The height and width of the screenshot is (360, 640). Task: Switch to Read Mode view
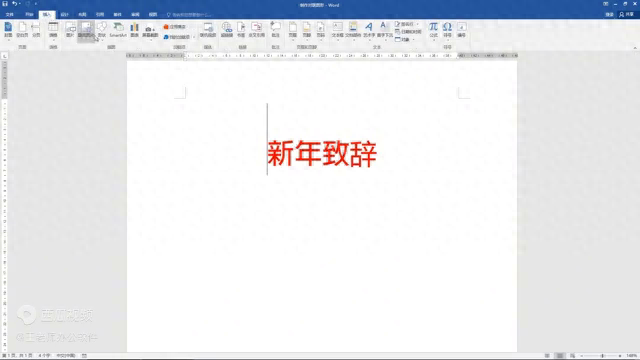[547, 356]
